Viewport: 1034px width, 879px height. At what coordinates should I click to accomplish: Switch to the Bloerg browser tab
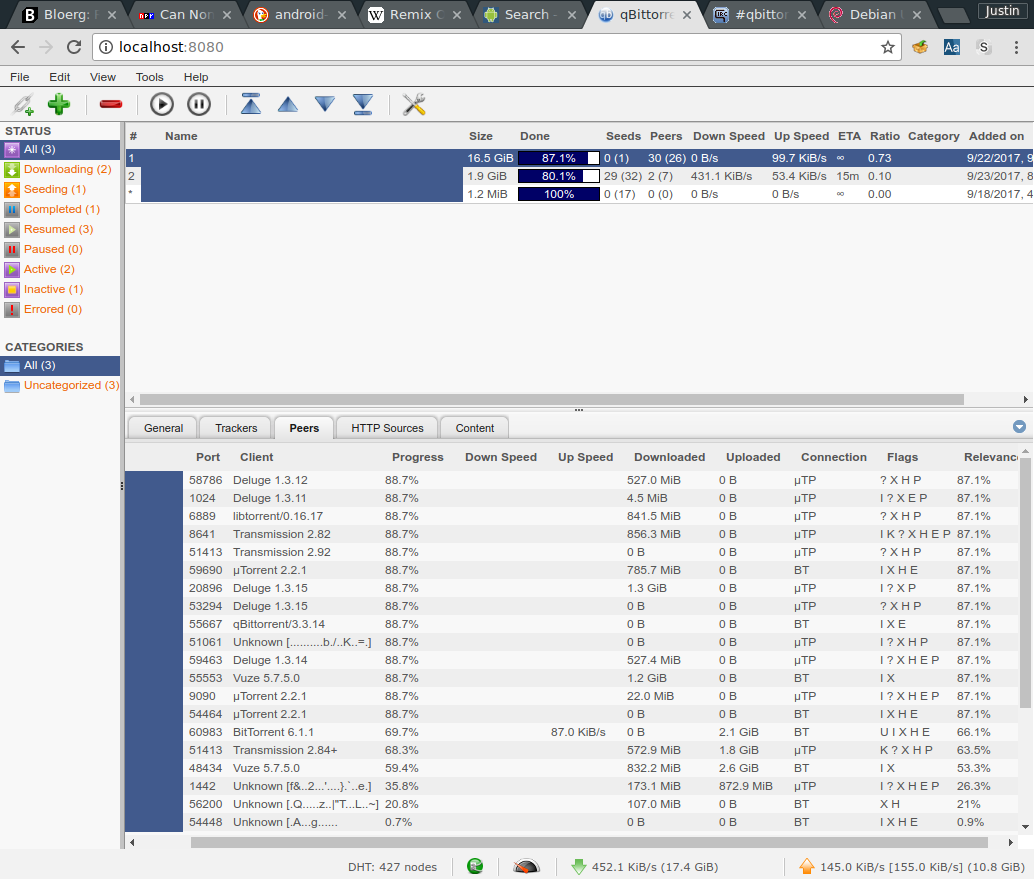[70, 15]
